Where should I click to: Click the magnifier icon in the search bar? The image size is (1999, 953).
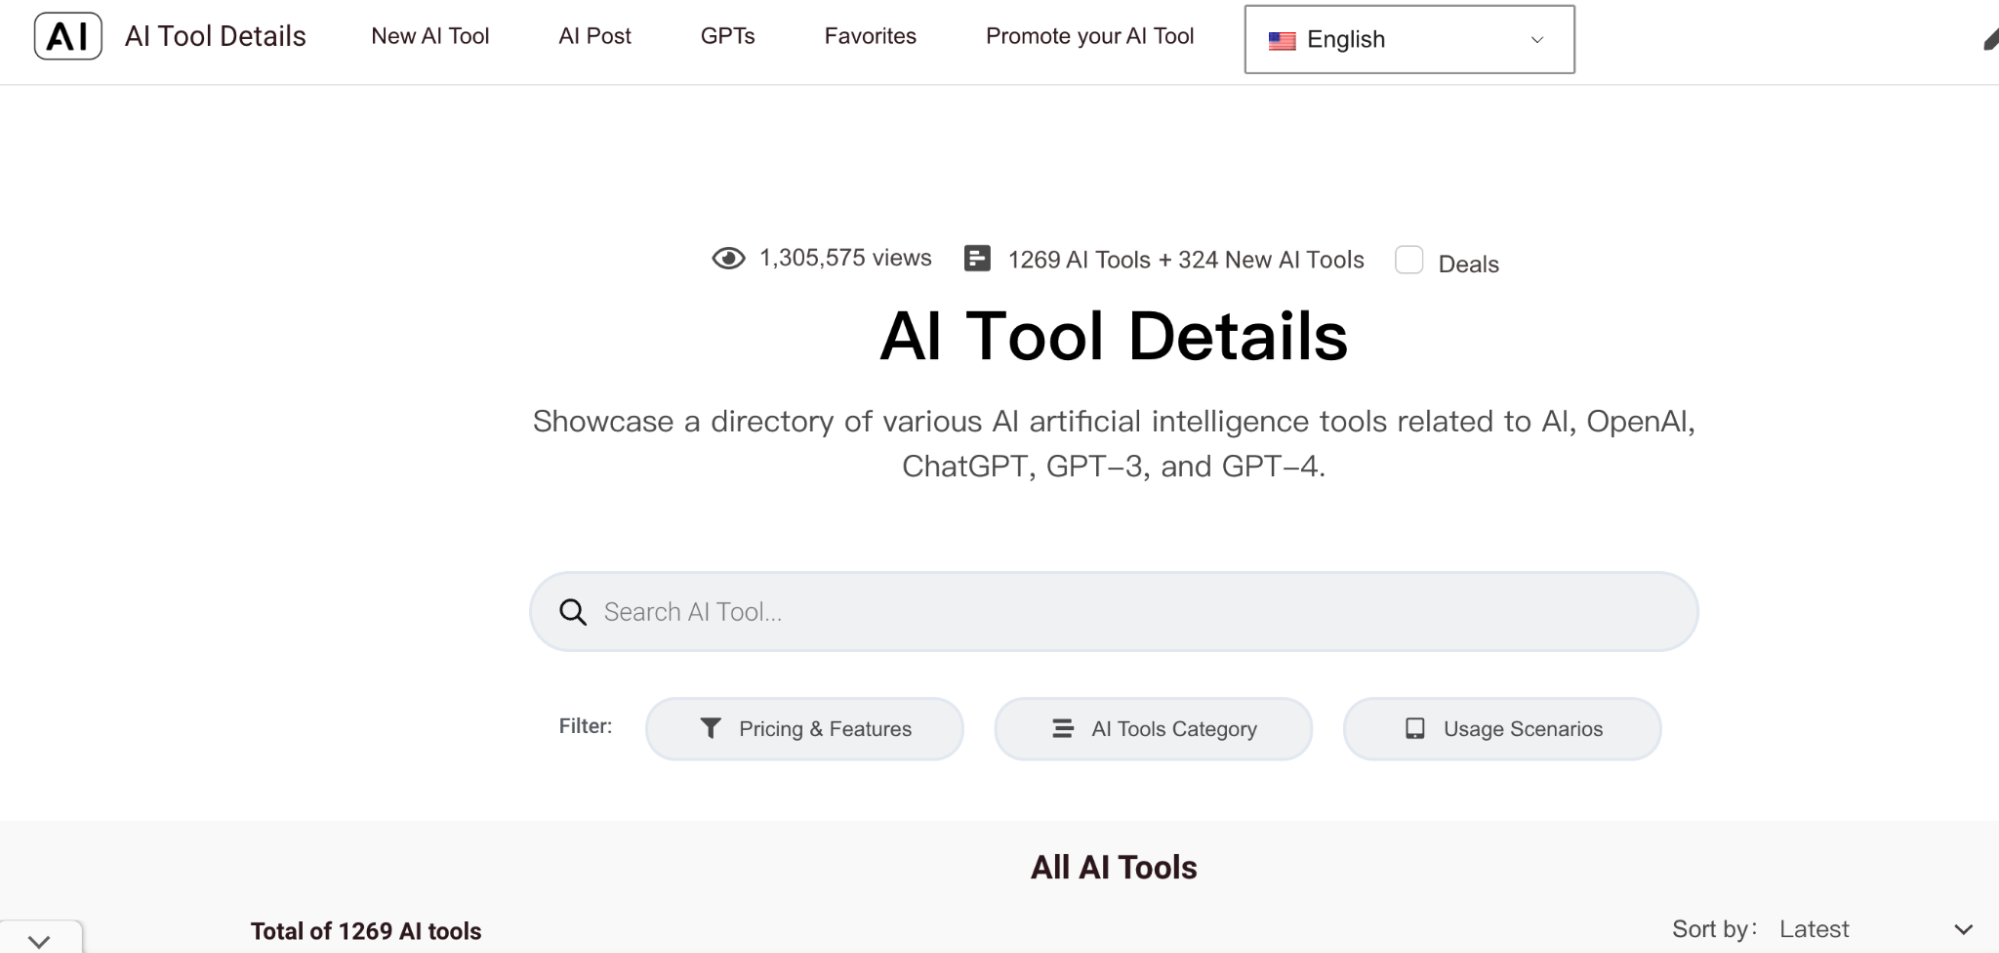coord(572,610)
